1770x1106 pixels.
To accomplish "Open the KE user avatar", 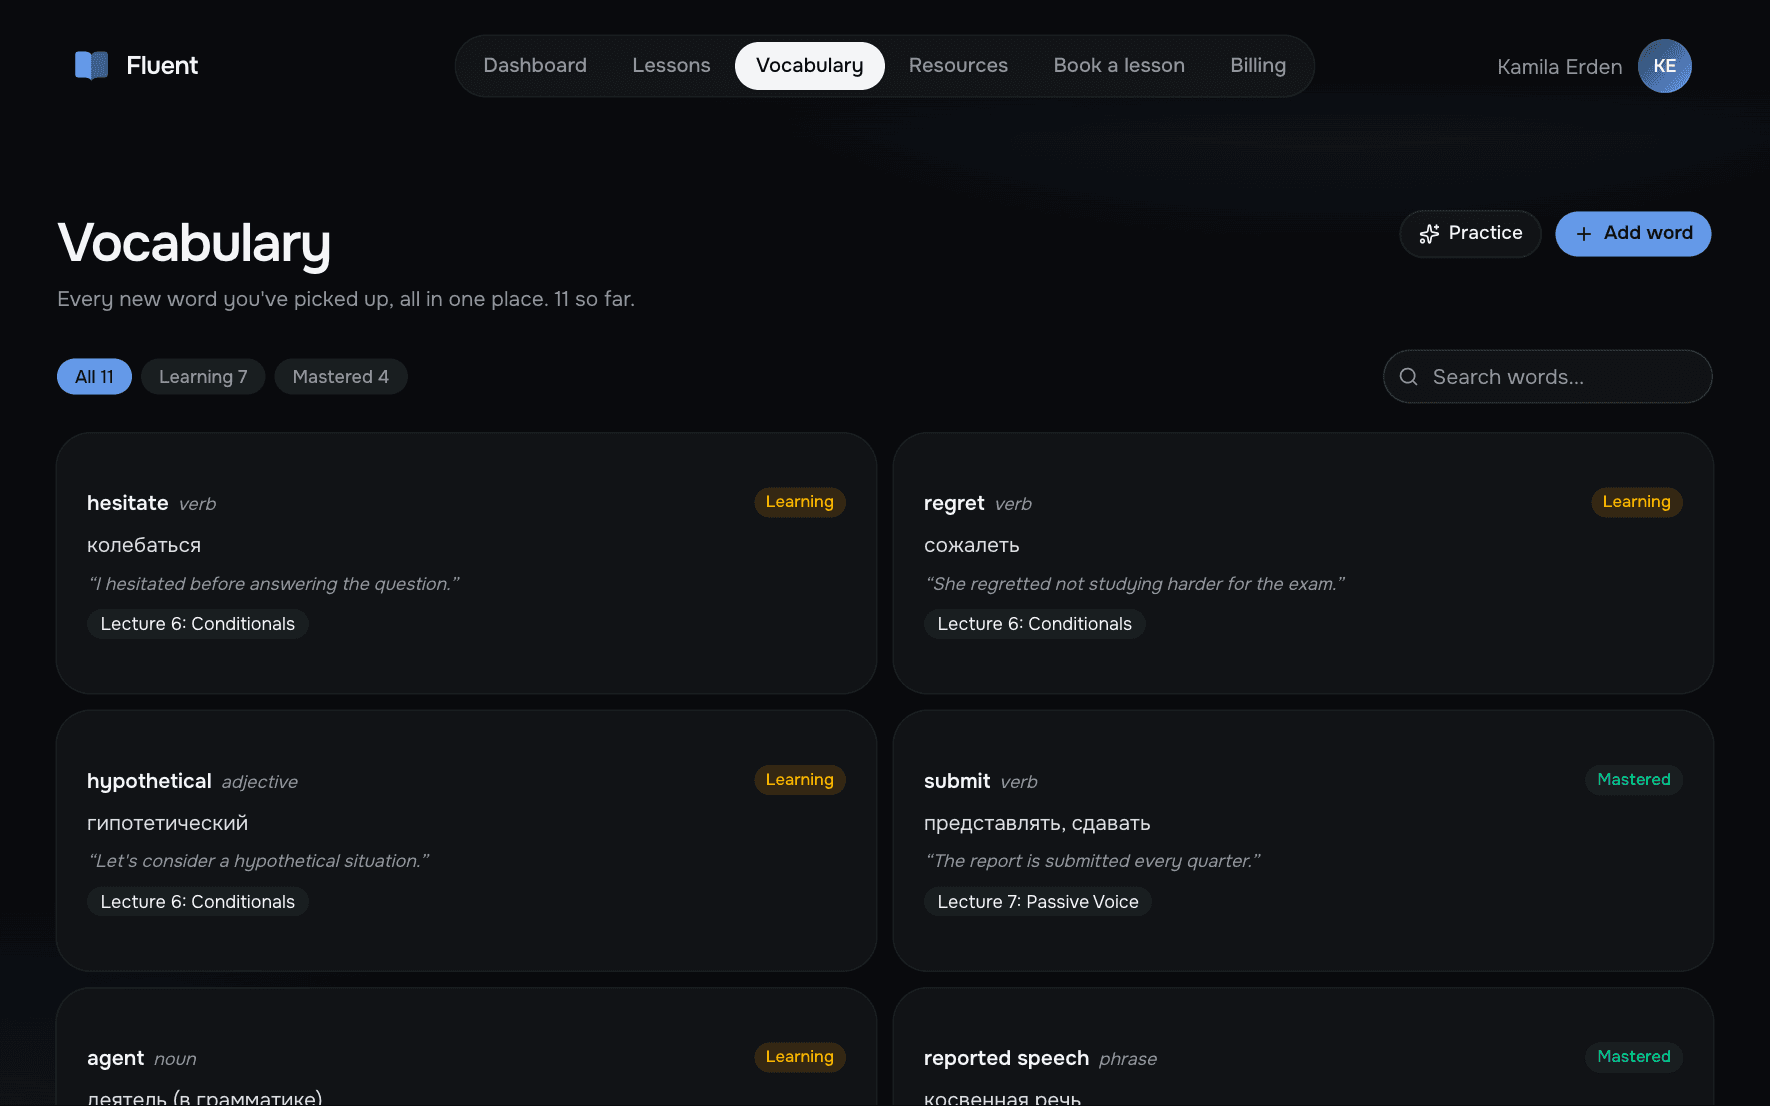I will 1665,66.
